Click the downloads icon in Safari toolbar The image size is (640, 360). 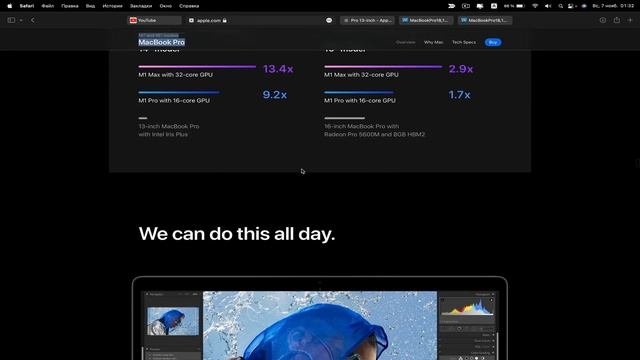pyautogui.click(x=602, y=20)
